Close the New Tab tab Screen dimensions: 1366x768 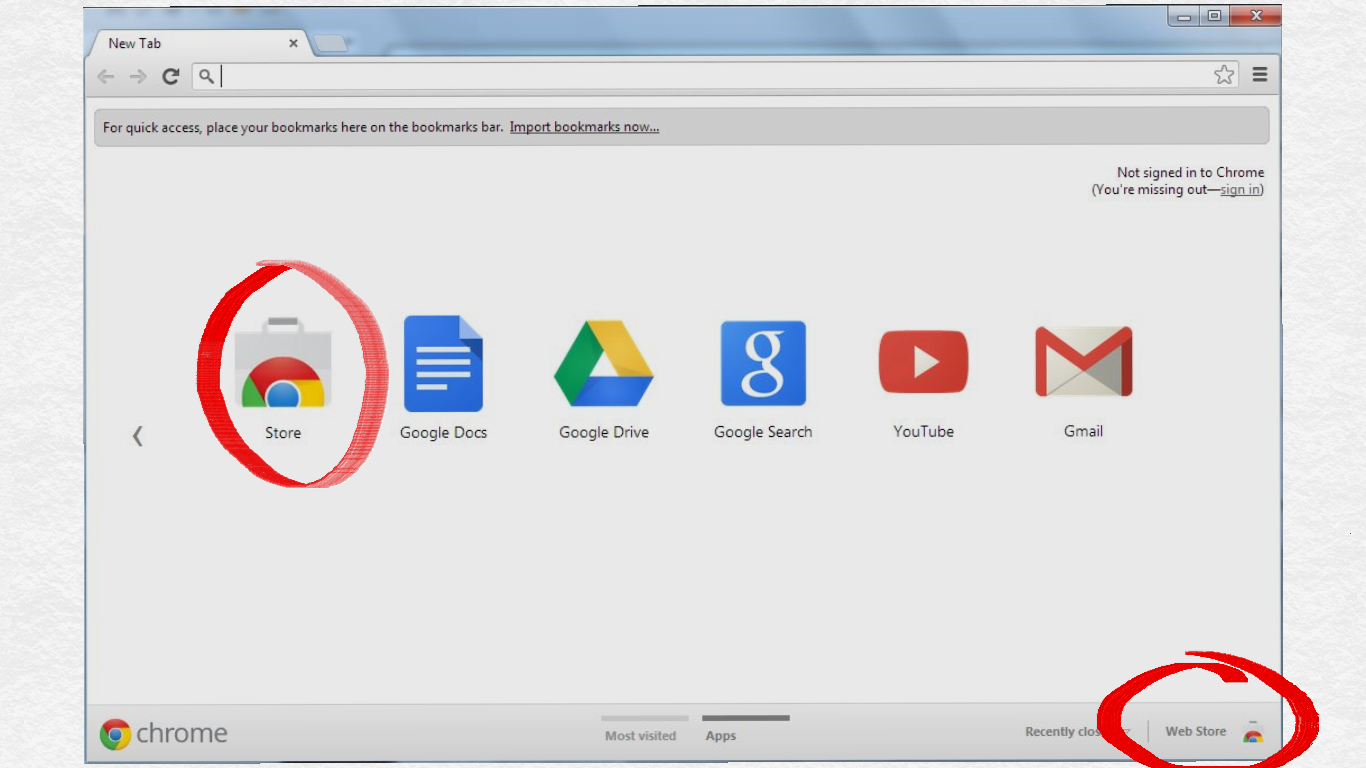pyautogui.click(x=293, y=44)
